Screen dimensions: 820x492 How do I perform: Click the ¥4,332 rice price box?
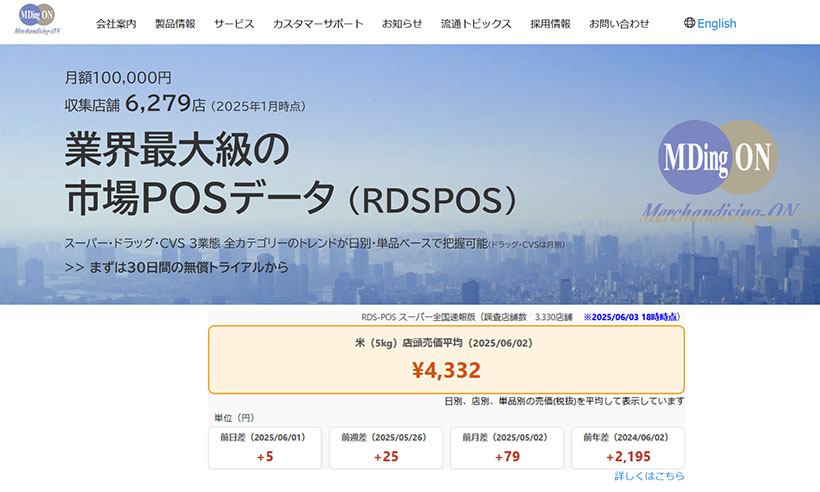click(x=446, y=359)
